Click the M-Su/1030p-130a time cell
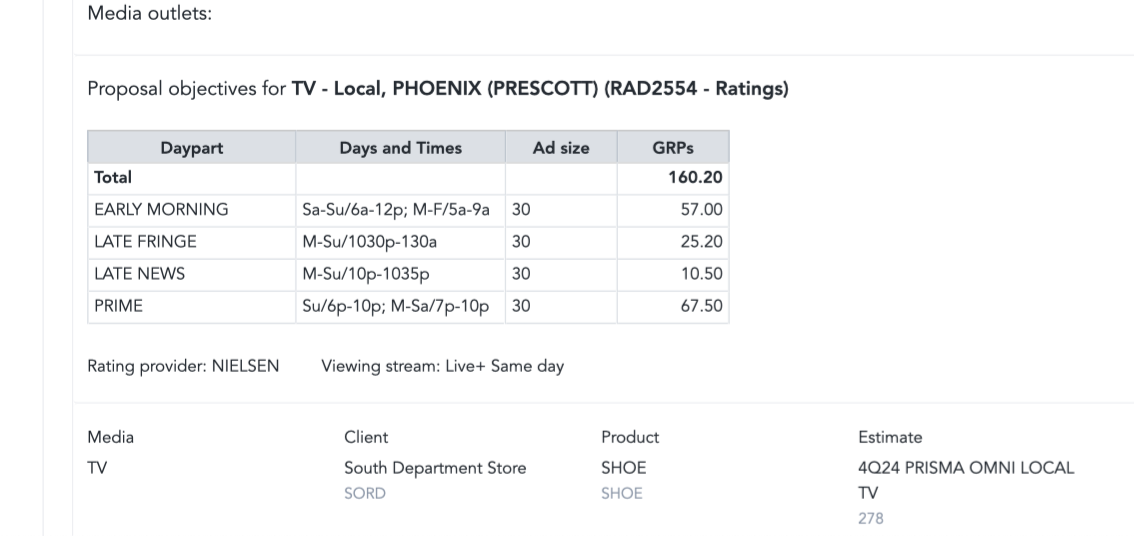This screenshot has width=1134, height=536. pos(400,242)
